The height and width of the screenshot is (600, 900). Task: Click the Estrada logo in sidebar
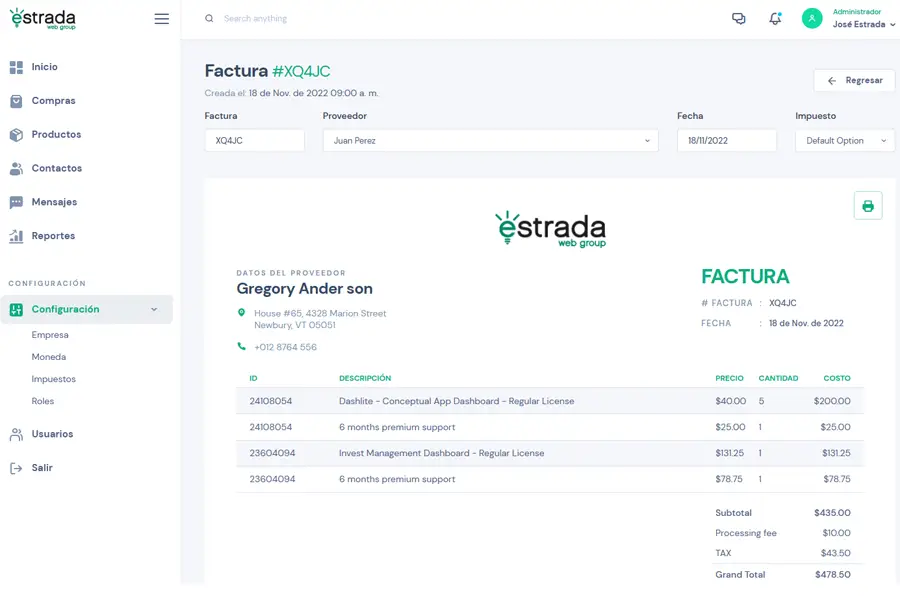[x=43, y=19]
